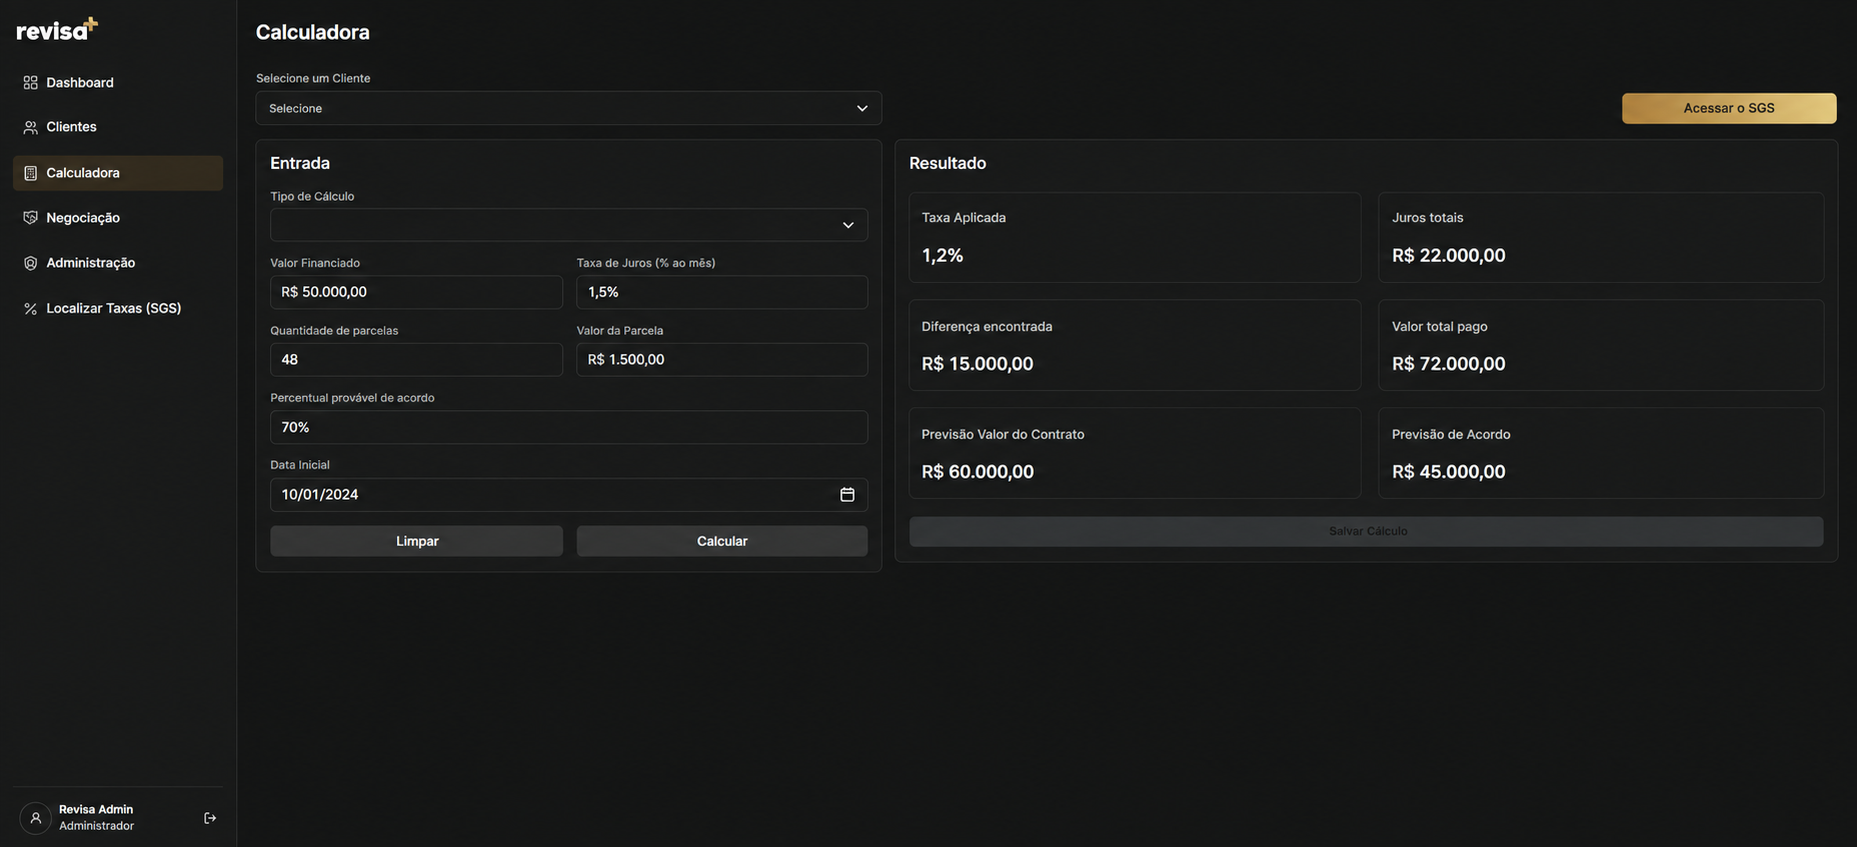This screenshot has height=847, width=1857.
Task: Click the revisa+ logo
Action: 57,30
